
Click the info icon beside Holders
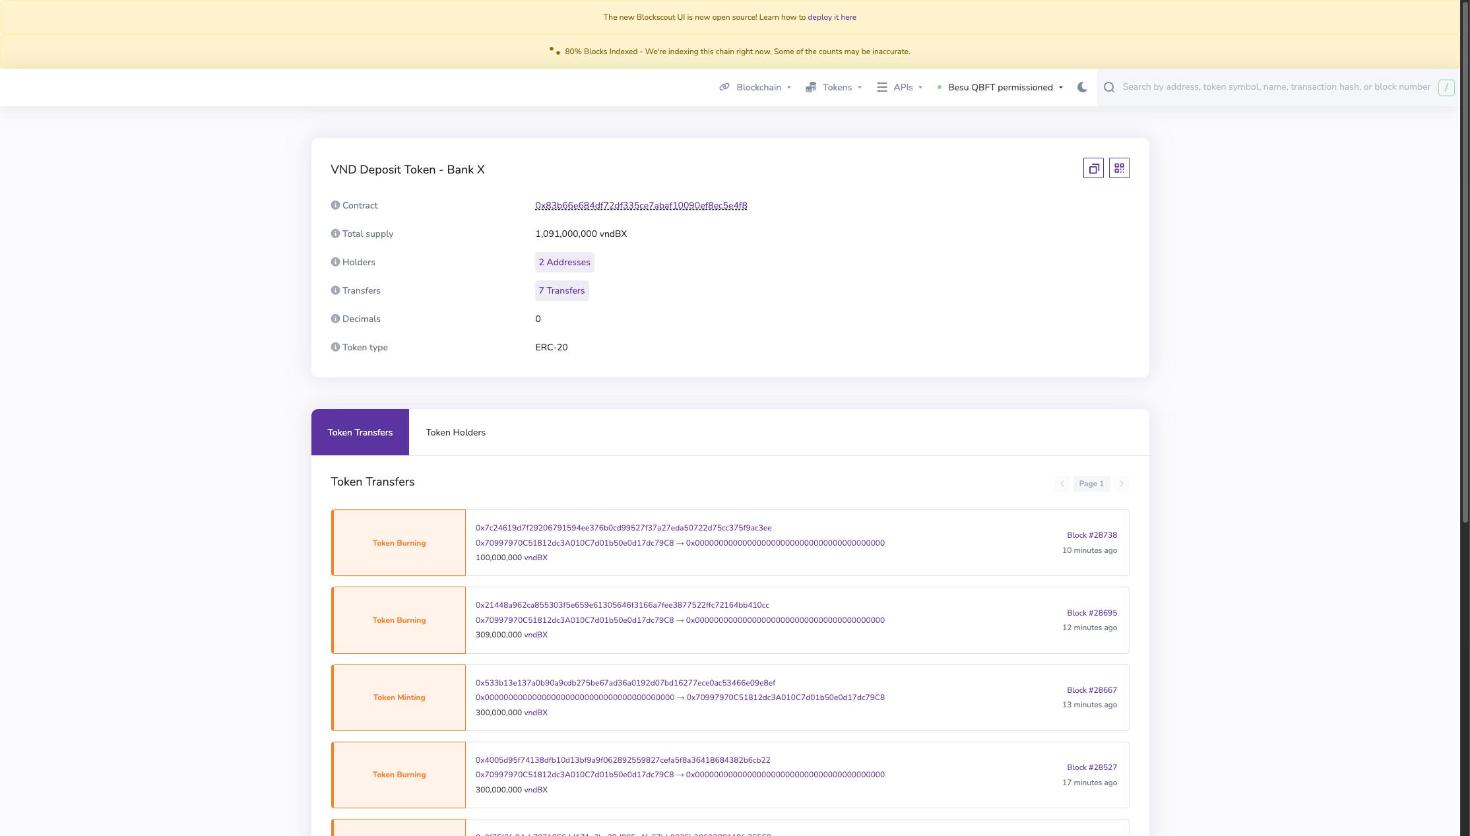pos(335,262)
